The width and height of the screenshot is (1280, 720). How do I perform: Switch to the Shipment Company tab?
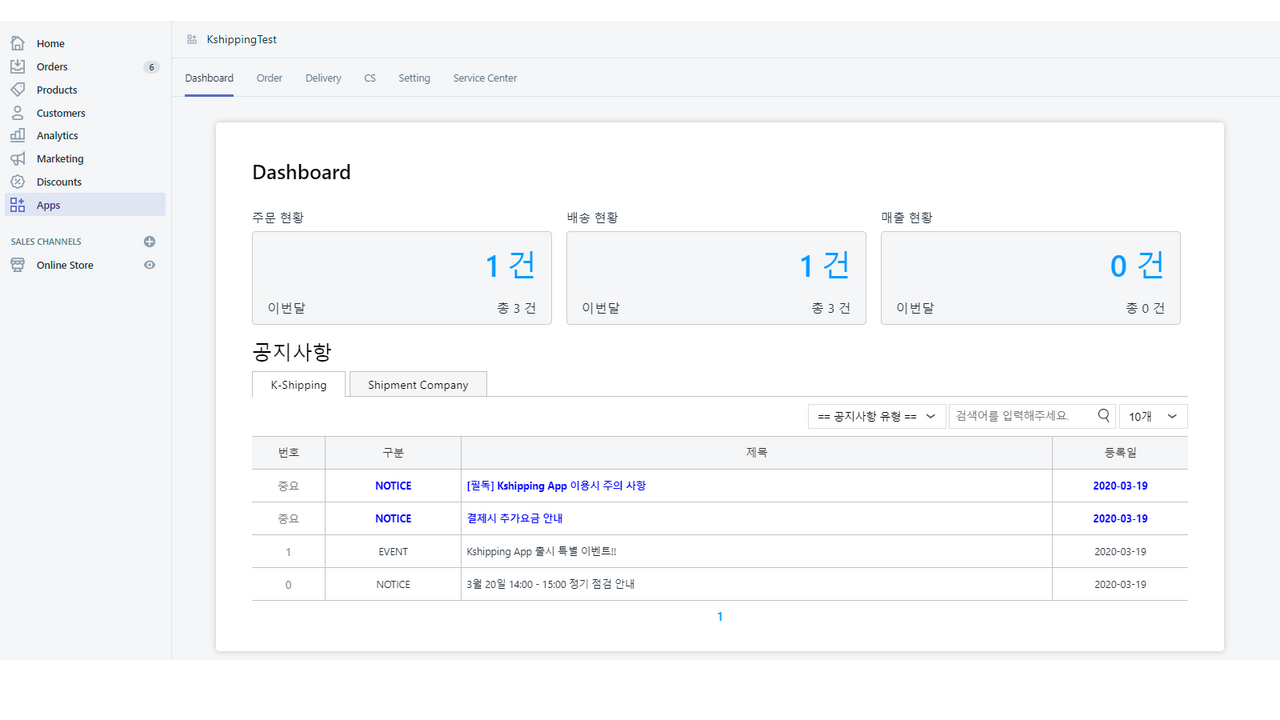coord(417,384)
